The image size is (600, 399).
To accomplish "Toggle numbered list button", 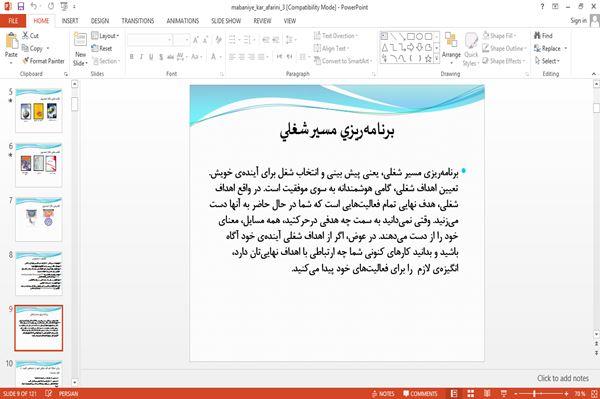I will 248,40.
